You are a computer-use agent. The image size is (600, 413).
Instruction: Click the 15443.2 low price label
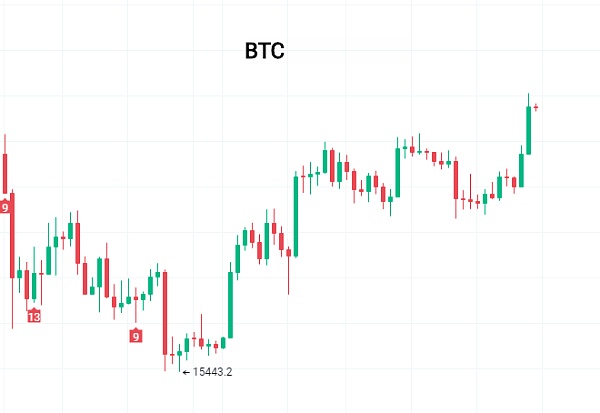(212, 371)
